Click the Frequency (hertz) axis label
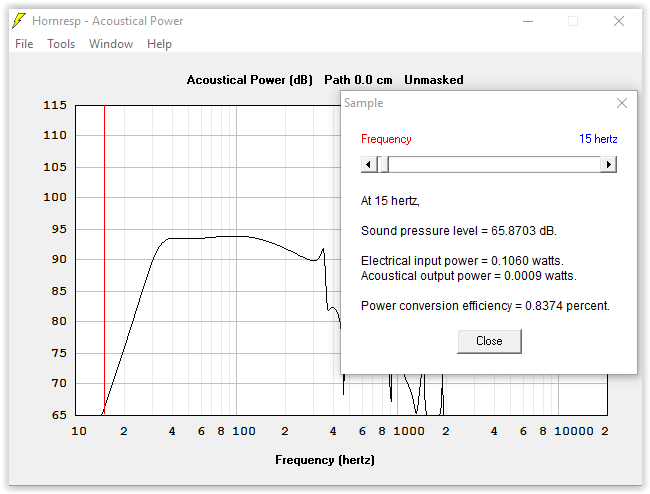The image size is (650, 494). tap(325, 460)
